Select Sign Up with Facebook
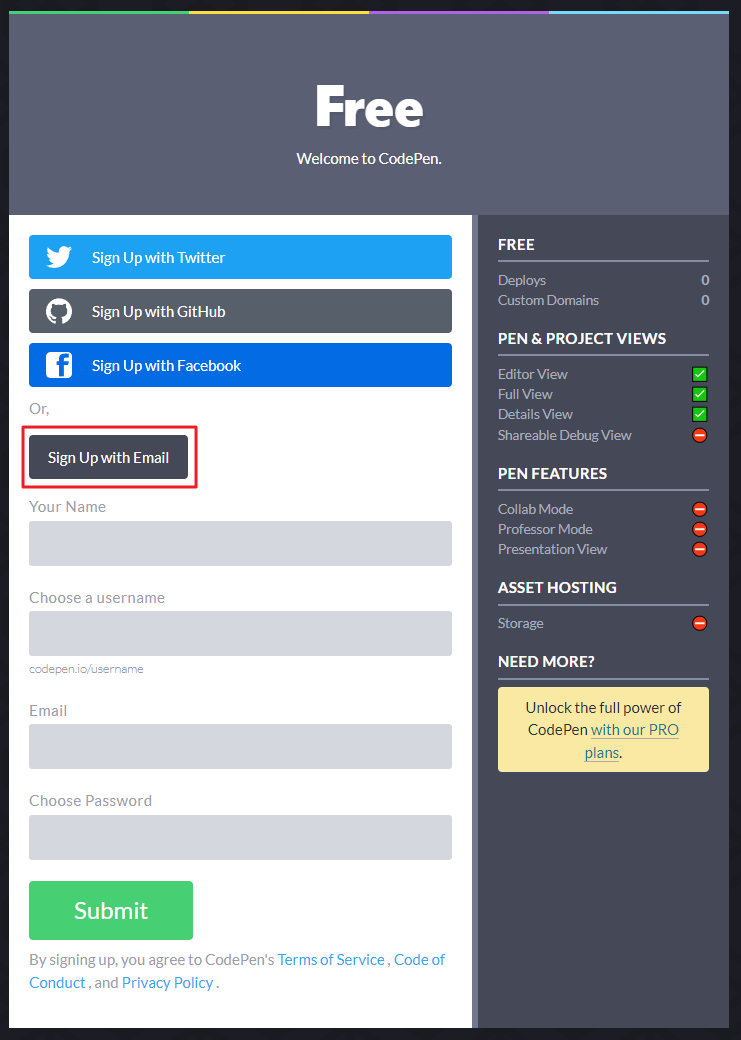 click(240, 365)
